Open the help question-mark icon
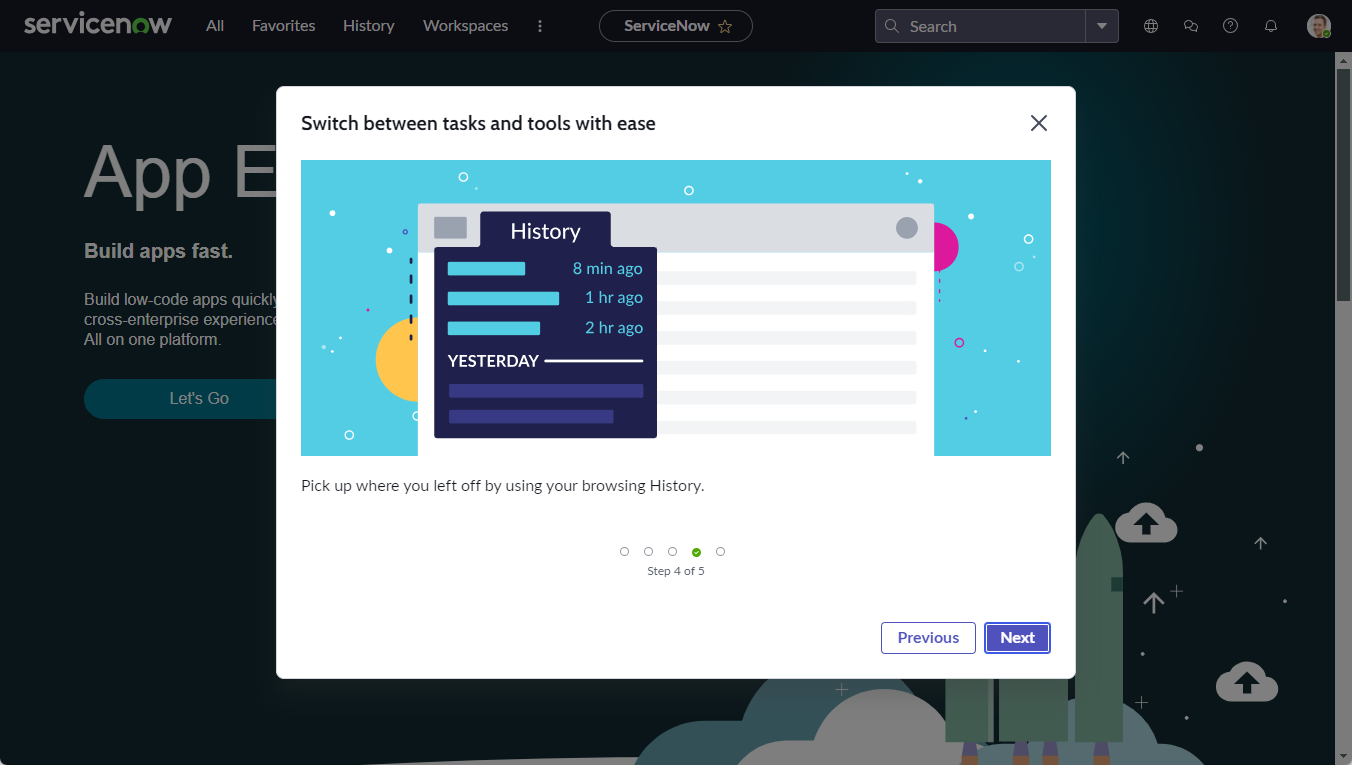The width and height of the screenshot is (1352, 765). pyautogui.click(x=1231, y=26)
